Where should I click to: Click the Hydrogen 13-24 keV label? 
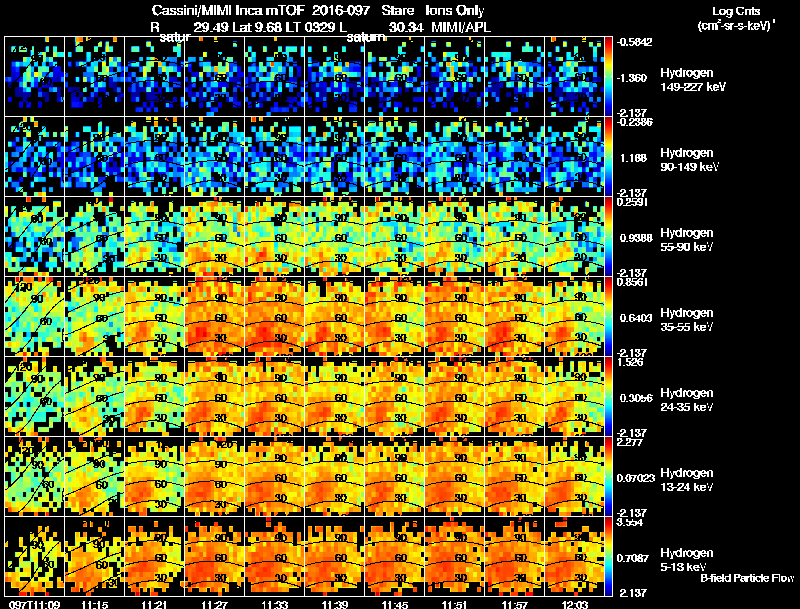coord(687,480)
